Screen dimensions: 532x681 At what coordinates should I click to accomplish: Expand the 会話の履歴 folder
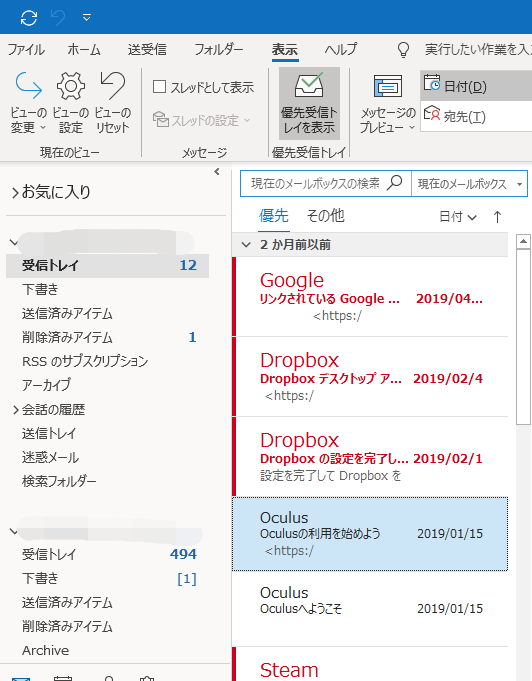click(16, 410)
